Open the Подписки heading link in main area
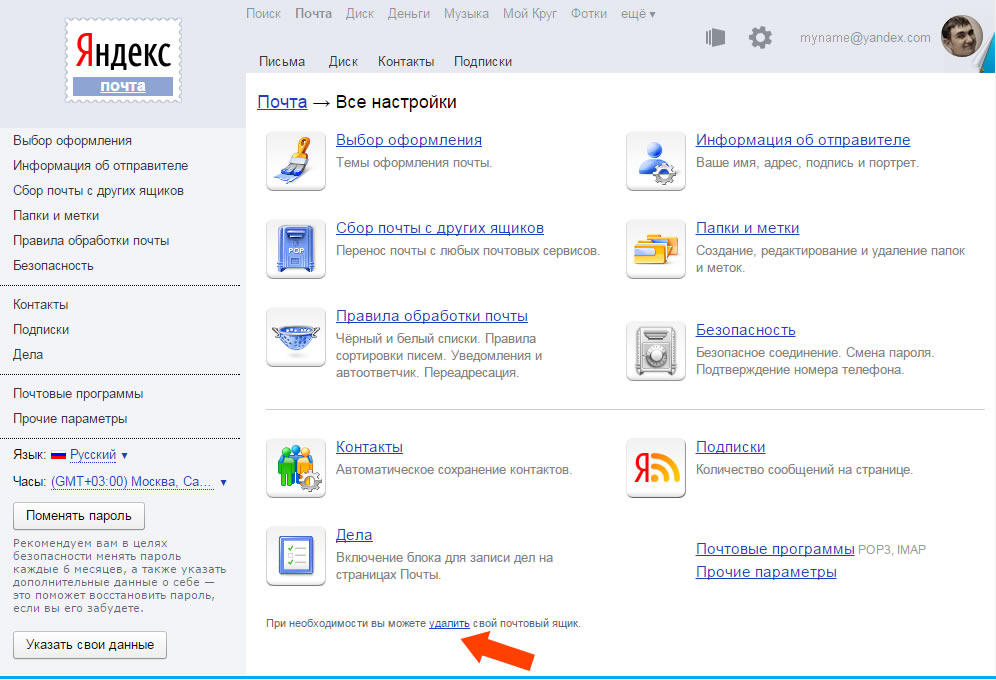996x680 pixels. pyautogui.click(x=730, y=447)
